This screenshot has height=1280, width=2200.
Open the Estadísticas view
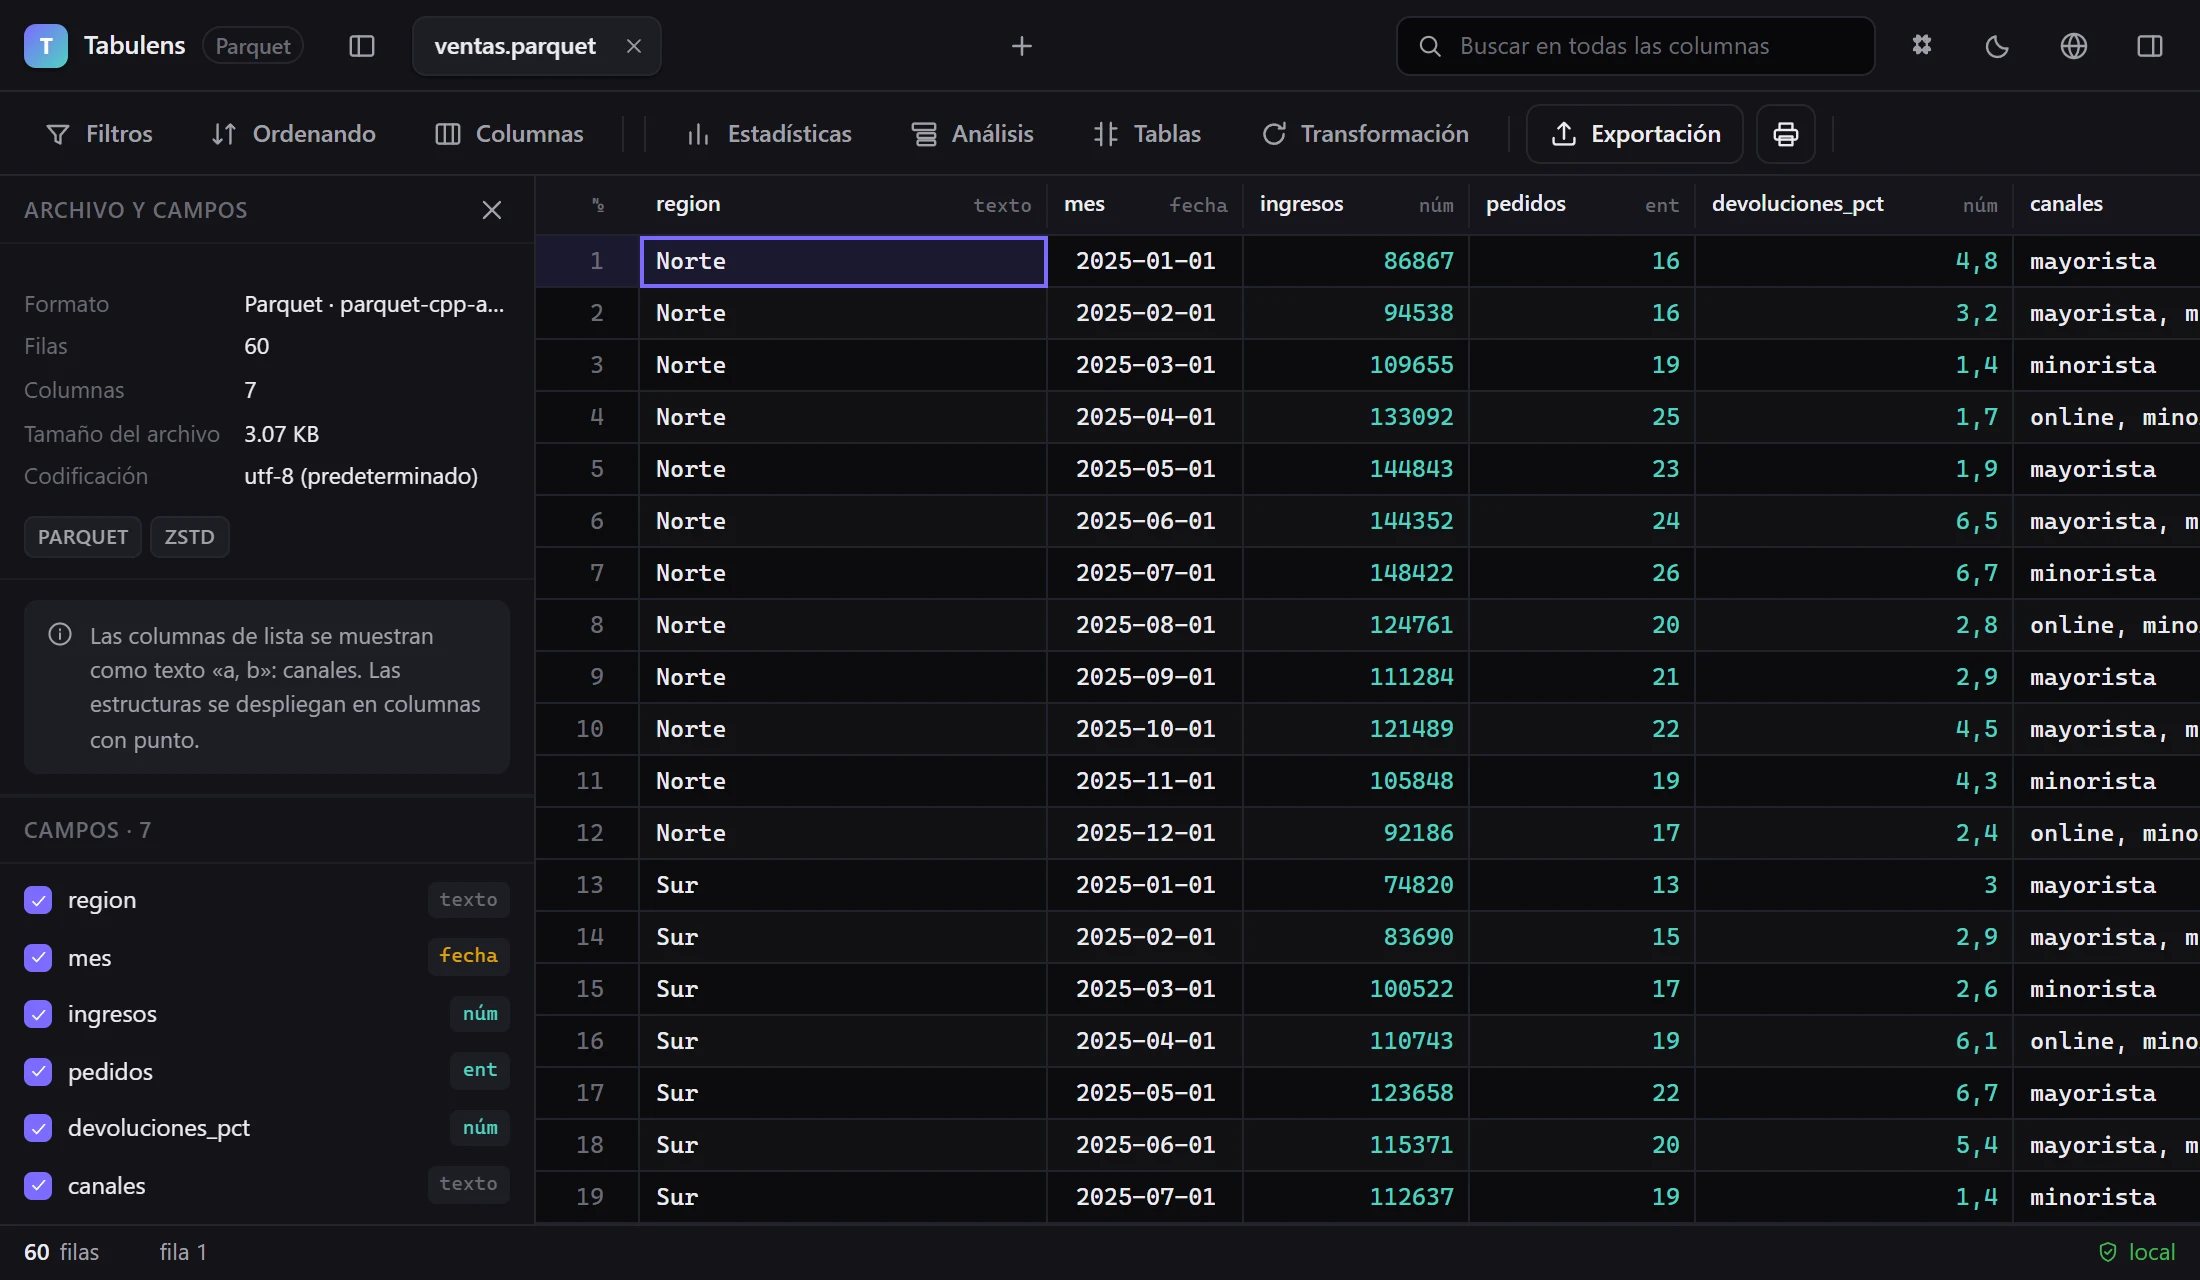[x=770, y=134]
